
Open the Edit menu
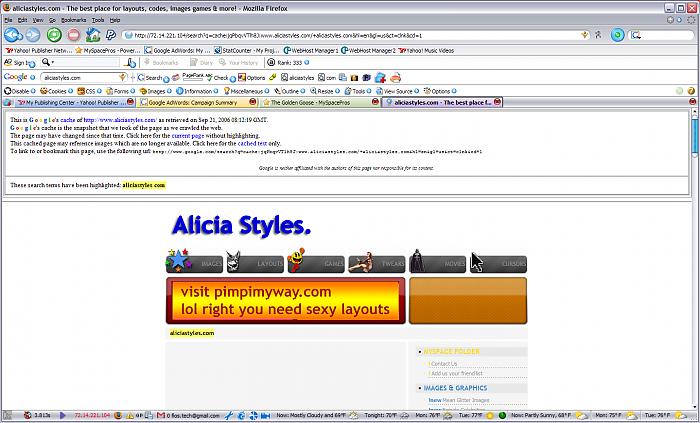pyautogui.click(x=22, y=20)
